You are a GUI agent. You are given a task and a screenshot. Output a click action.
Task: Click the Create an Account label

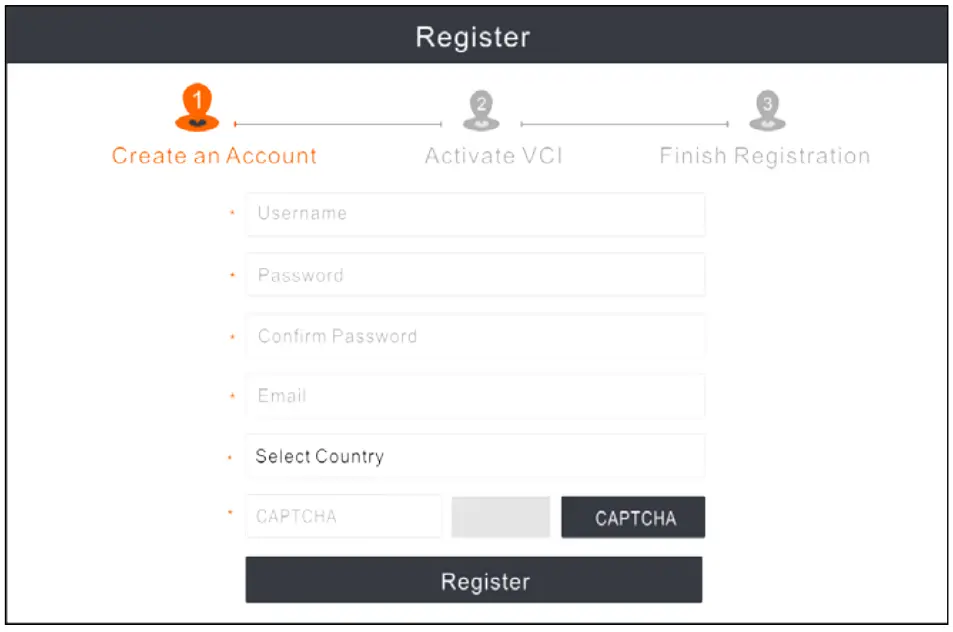tap(216, 155)
